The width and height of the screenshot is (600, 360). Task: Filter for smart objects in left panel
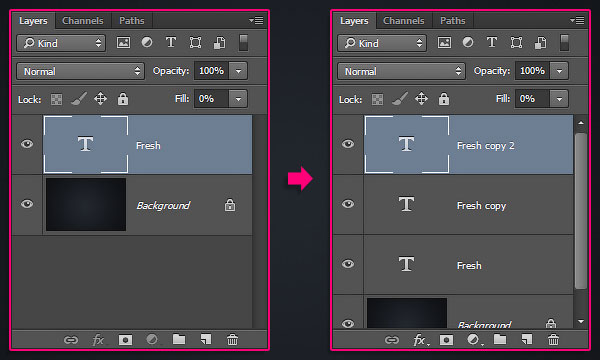[x=219, y=42]
